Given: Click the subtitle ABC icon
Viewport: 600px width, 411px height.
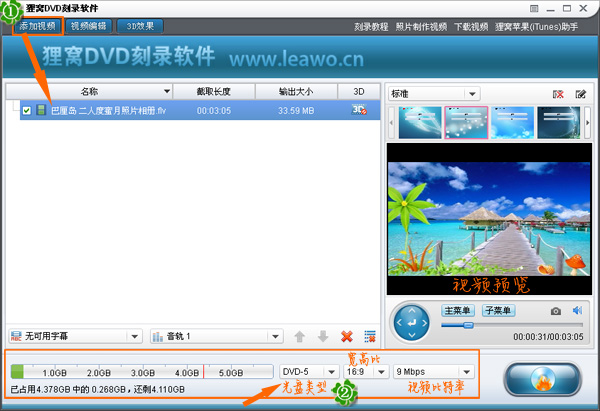Looking at the screenshot, I should 16,336.
